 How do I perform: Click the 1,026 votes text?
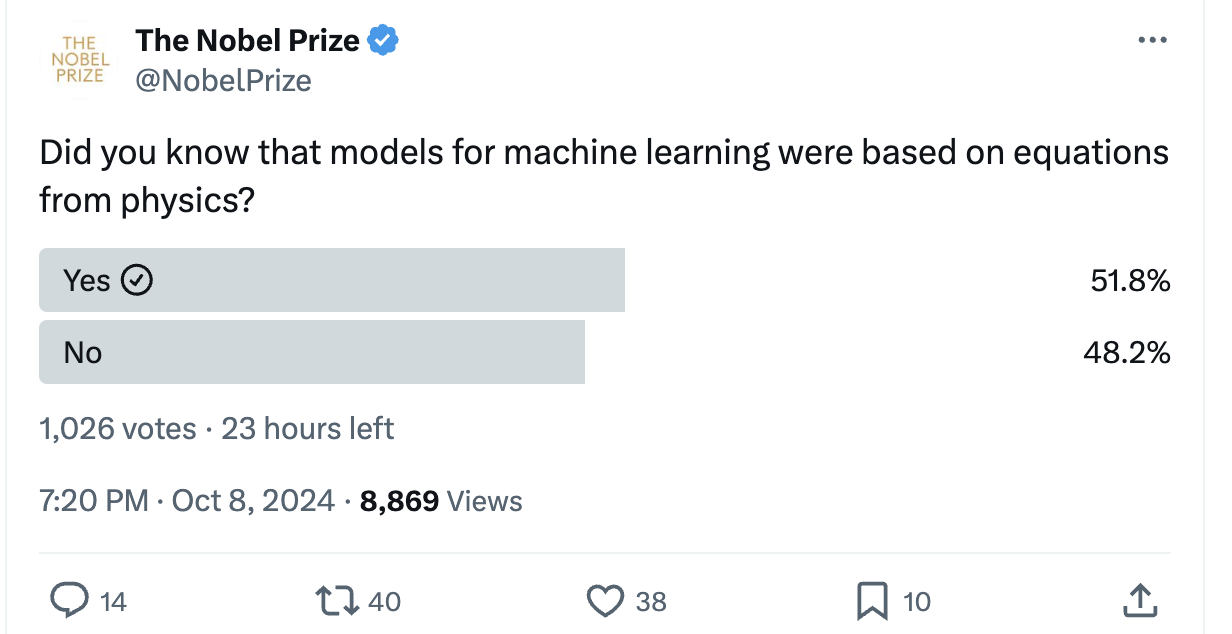118,429
